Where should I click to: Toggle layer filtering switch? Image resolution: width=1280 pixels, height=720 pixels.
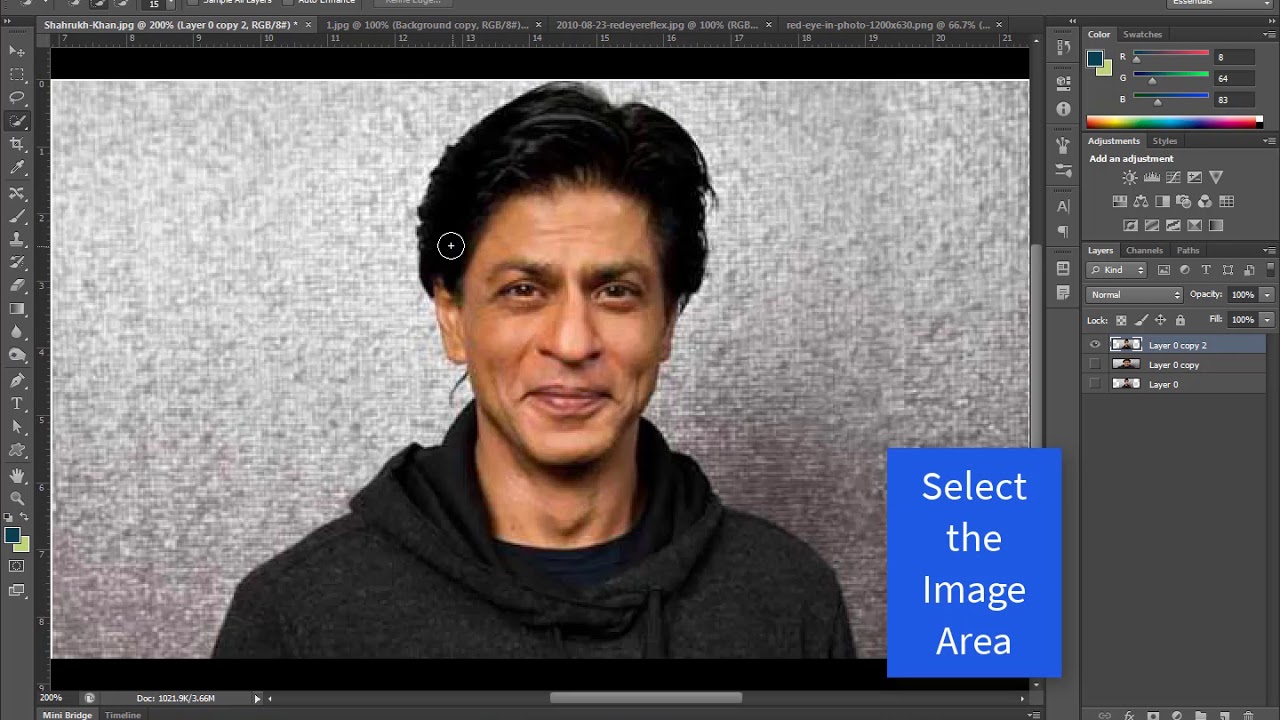[x=1270, y=270]
